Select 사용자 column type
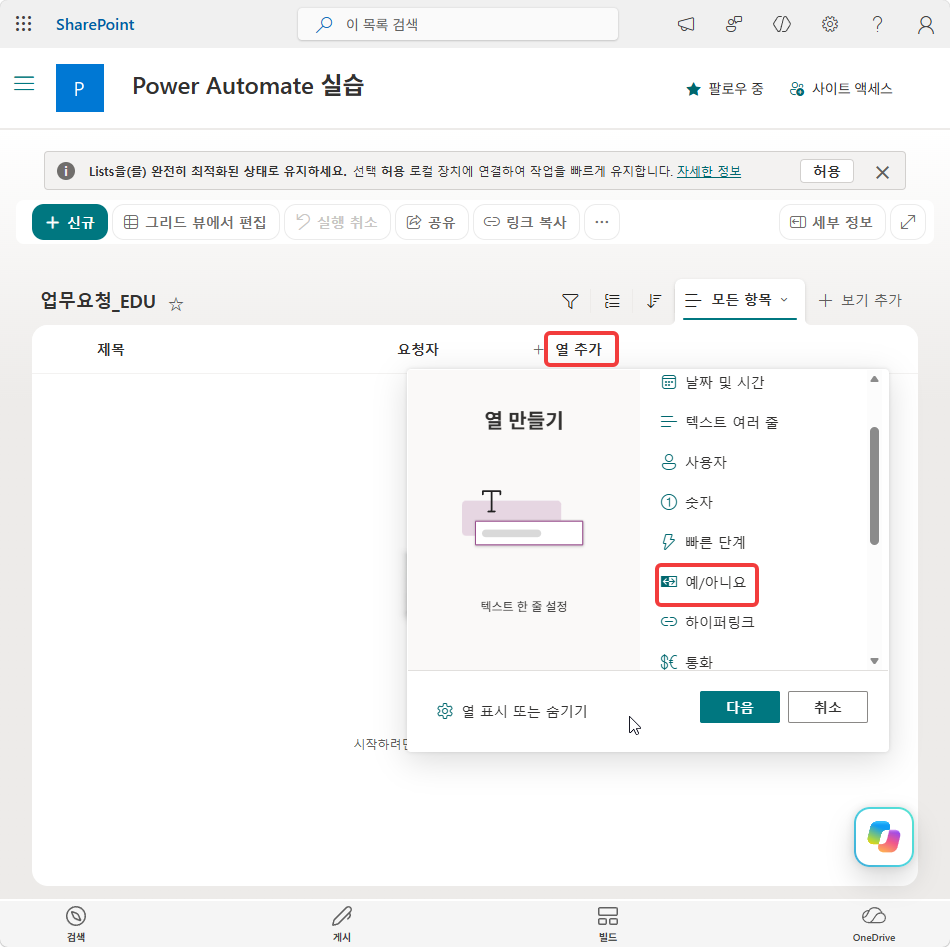 (693, 462)
